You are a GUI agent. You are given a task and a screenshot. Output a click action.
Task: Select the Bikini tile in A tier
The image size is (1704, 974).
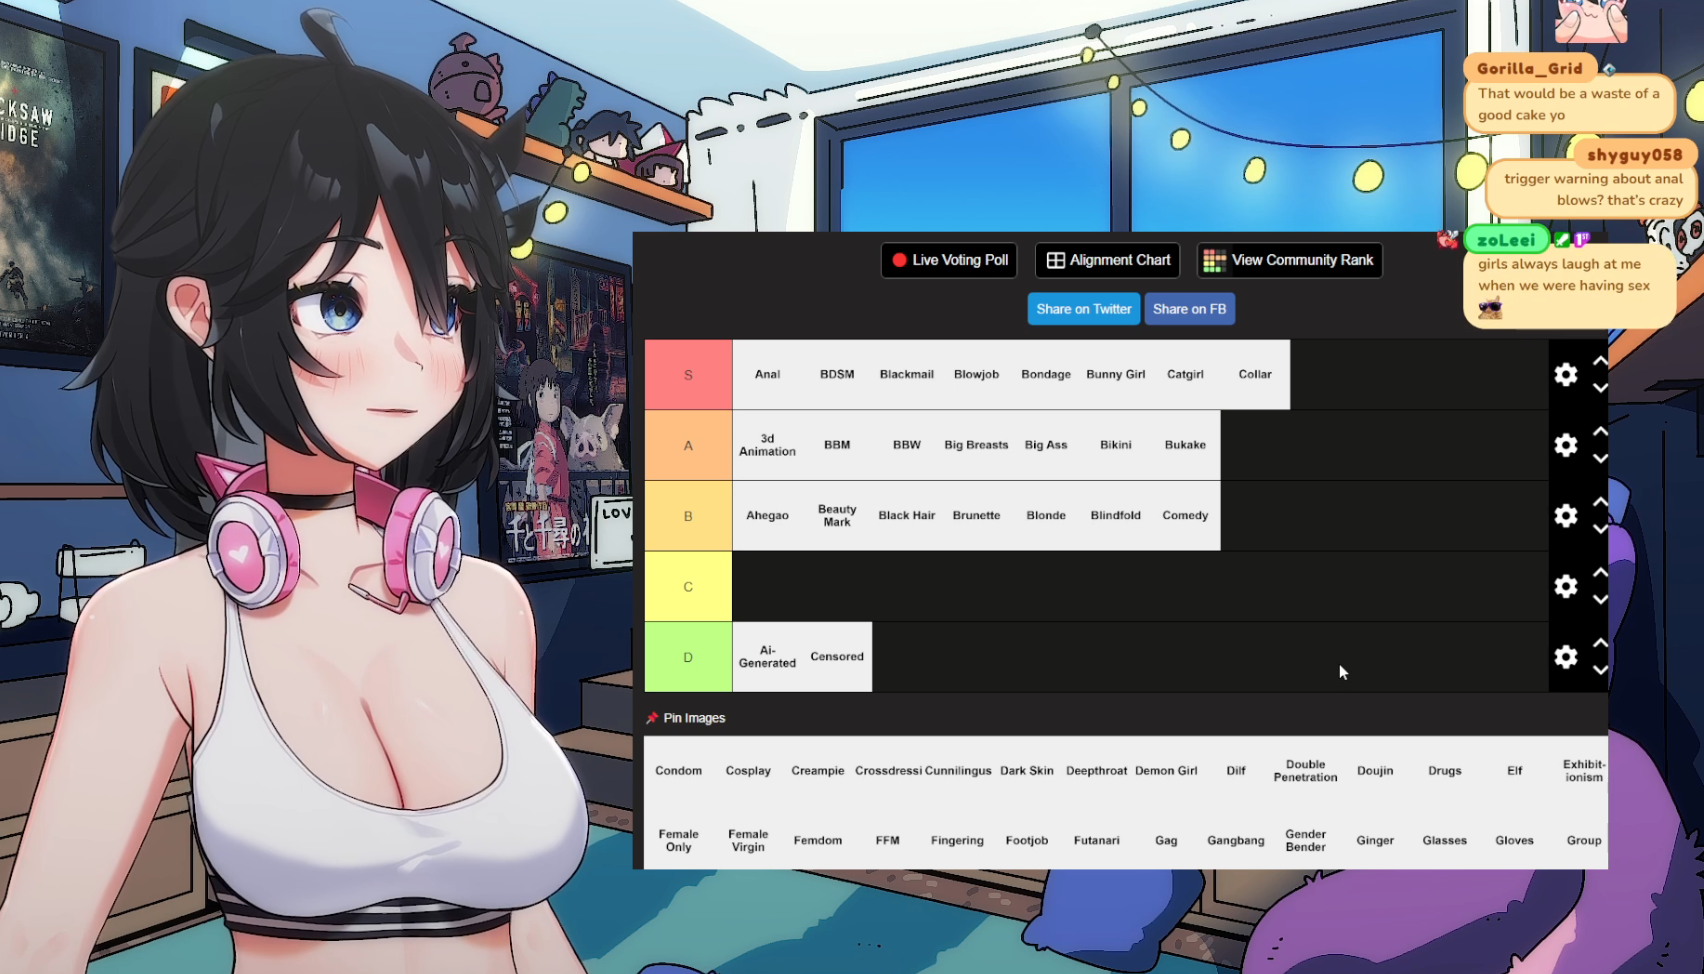(x=1116, y=445)
